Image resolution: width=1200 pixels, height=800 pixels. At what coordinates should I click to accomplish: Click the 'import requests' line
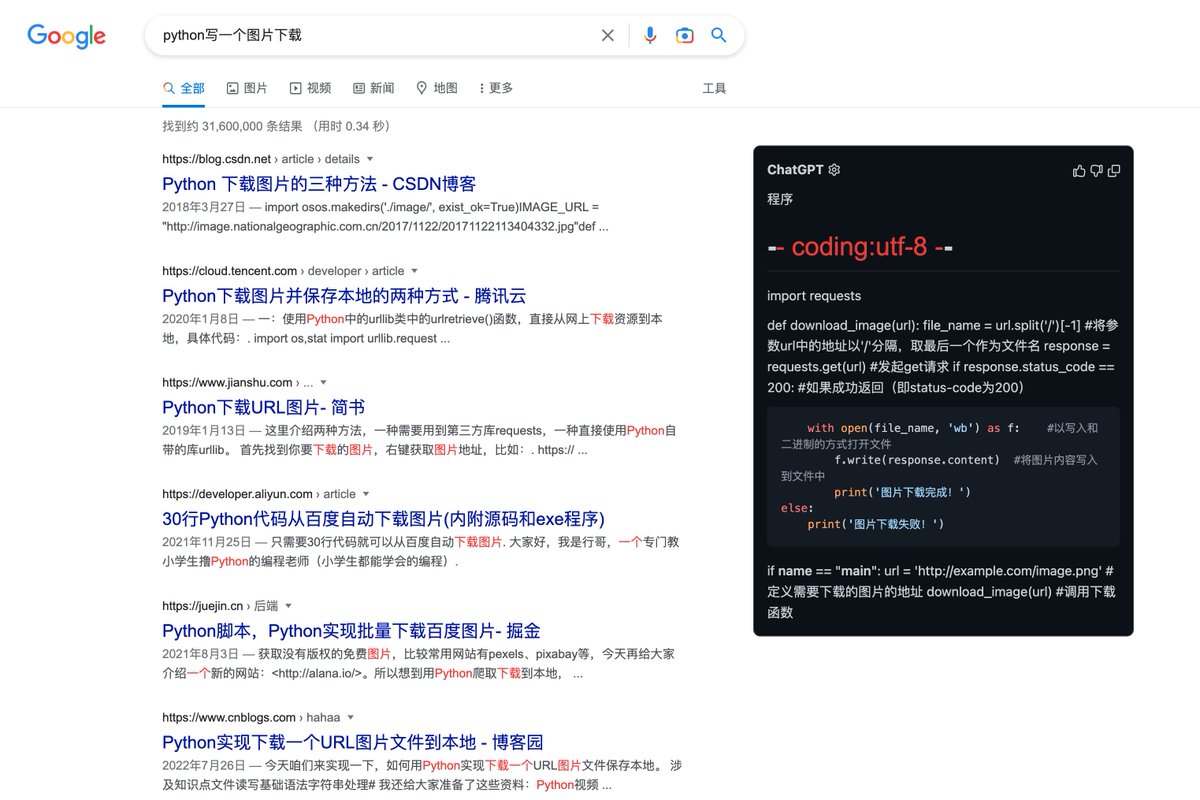tap(814, 296)
